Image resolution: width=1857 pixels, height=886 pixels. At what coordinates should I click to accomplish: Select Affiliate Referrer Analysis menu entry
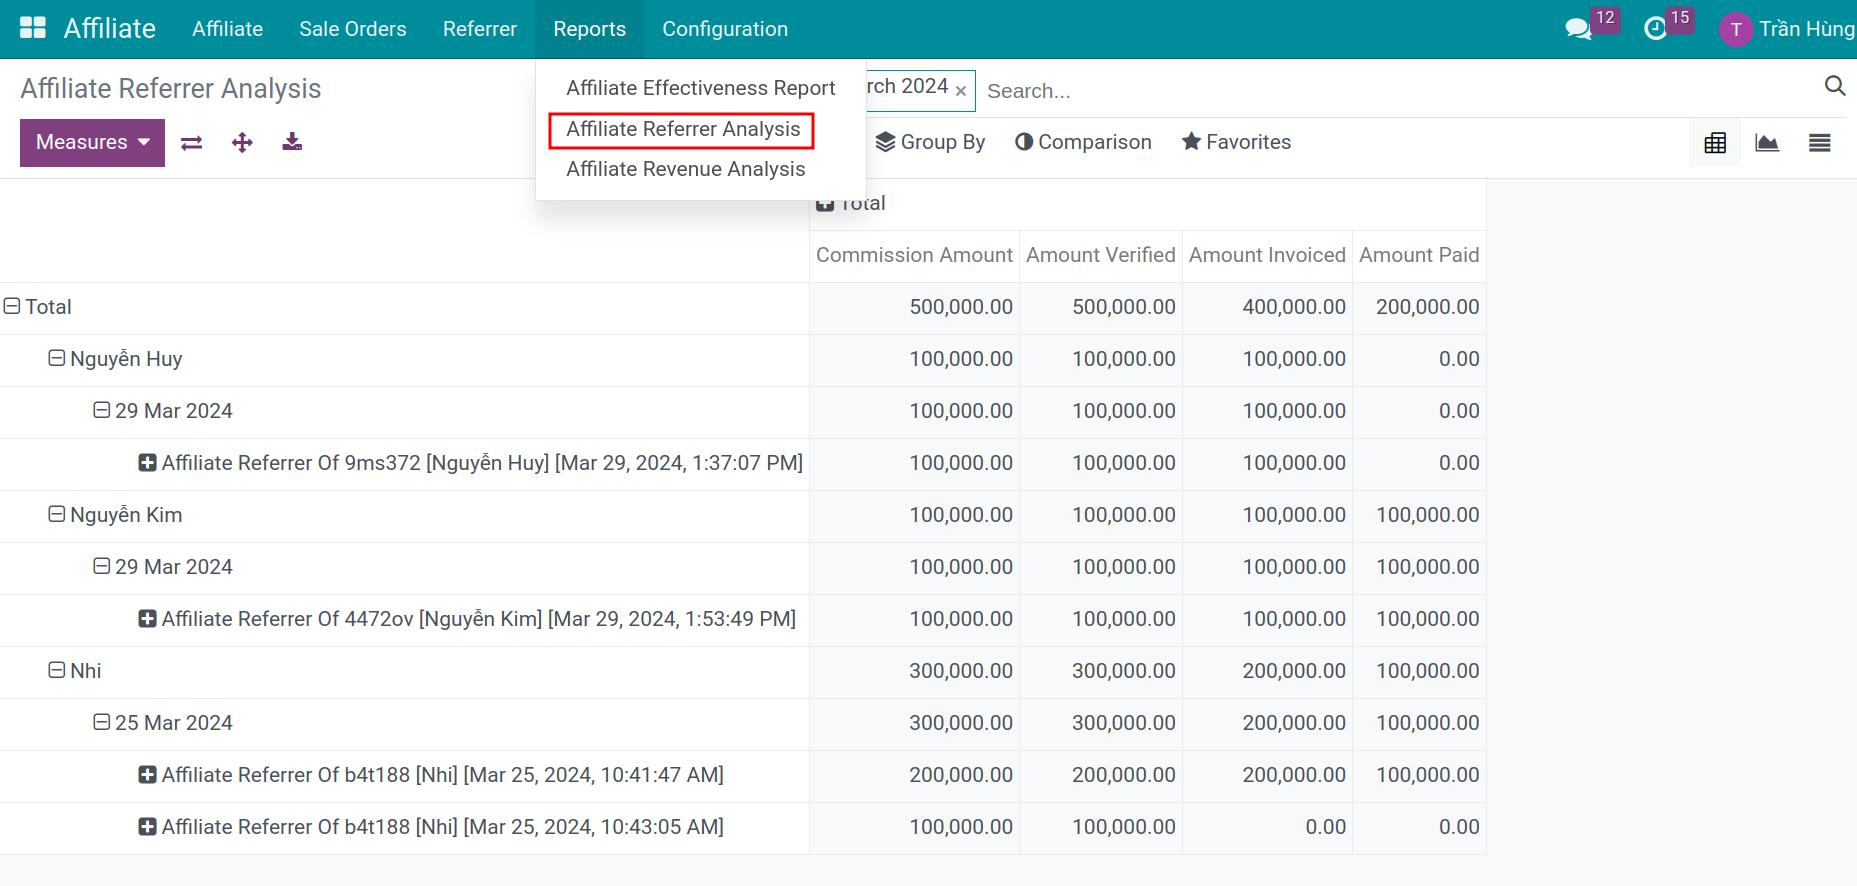pyautogui.click(x=683, y=129)
